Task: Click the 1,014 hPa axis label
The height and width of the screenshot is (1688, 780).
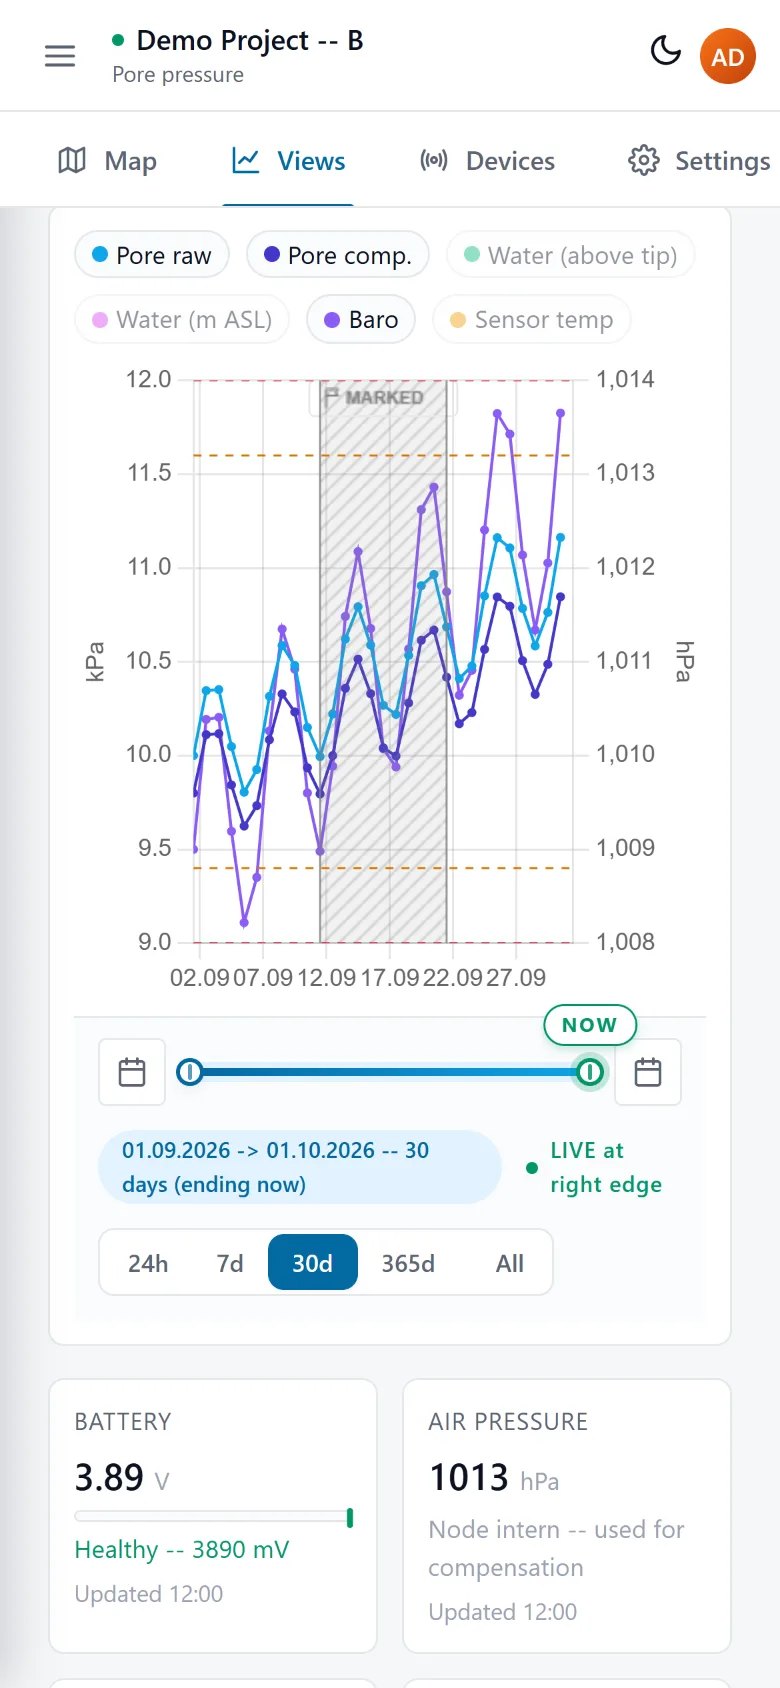Action: (625, 379)
